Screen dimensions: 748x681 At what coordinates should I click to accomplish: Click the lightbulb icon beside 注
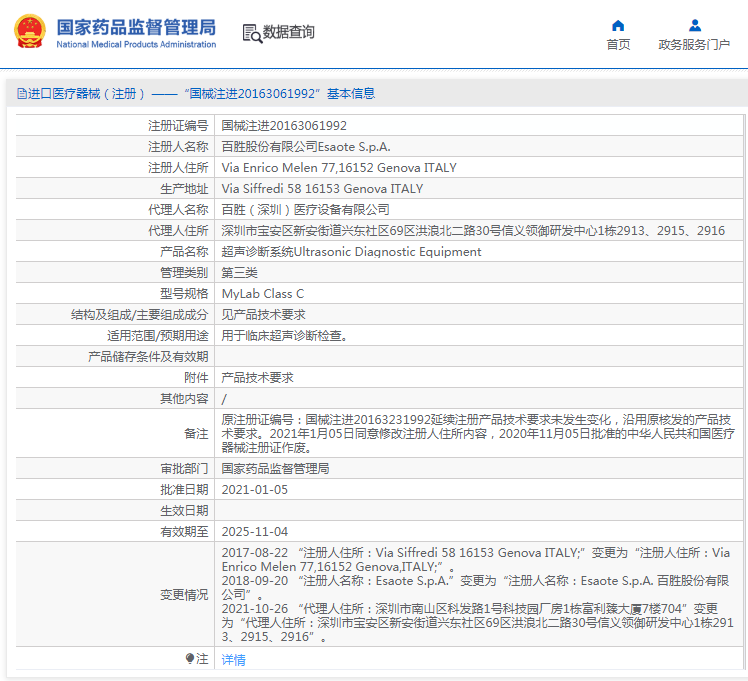[x=190, y=659]
